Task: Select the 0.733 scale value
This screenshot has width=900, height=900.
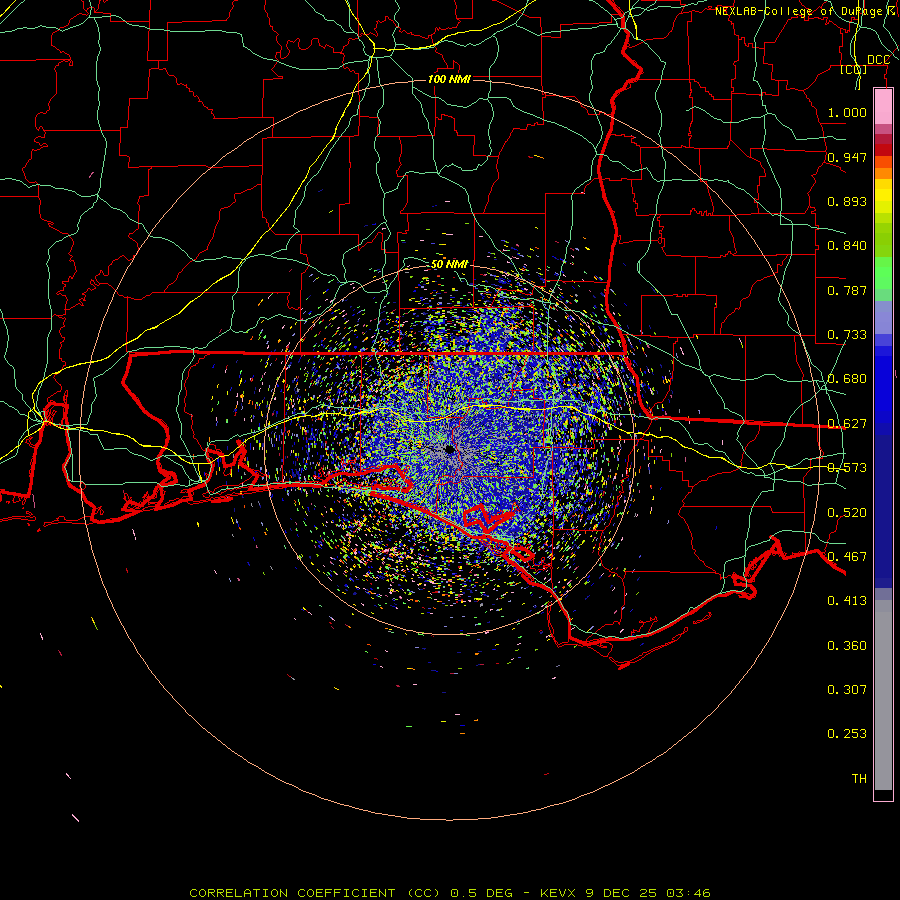Action: pos(847,335)
